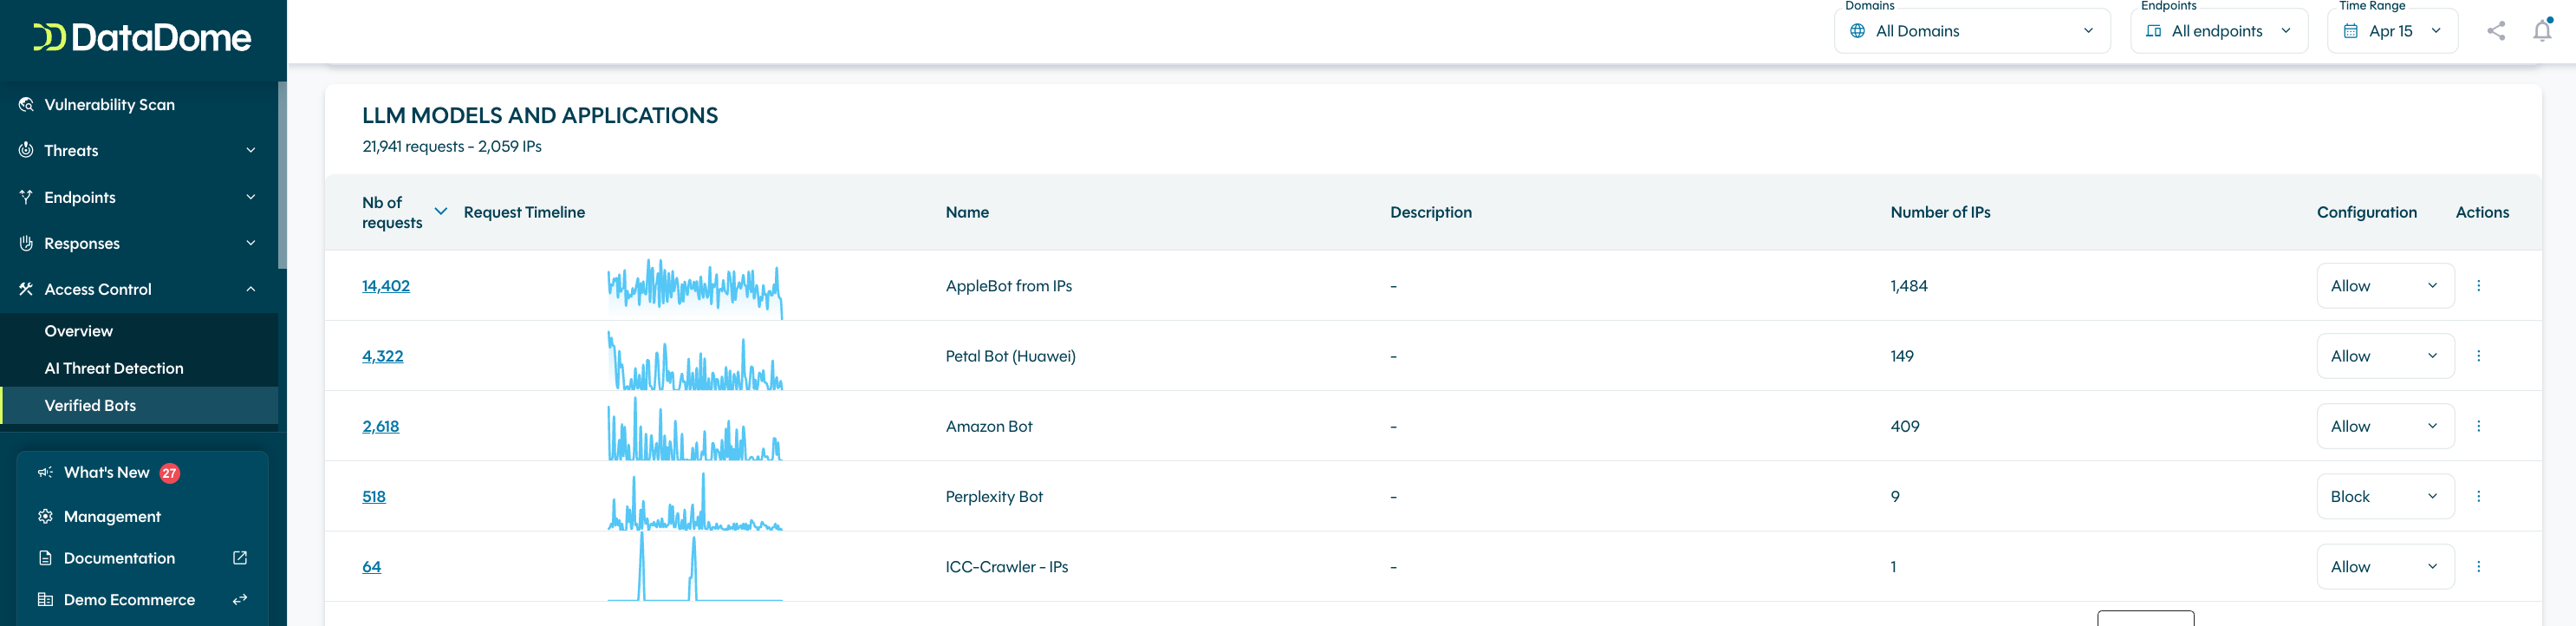This screenshot has width=2576, height=626.
Task: Switch account via Demo Ecommerce
Action: click(142, 600)
